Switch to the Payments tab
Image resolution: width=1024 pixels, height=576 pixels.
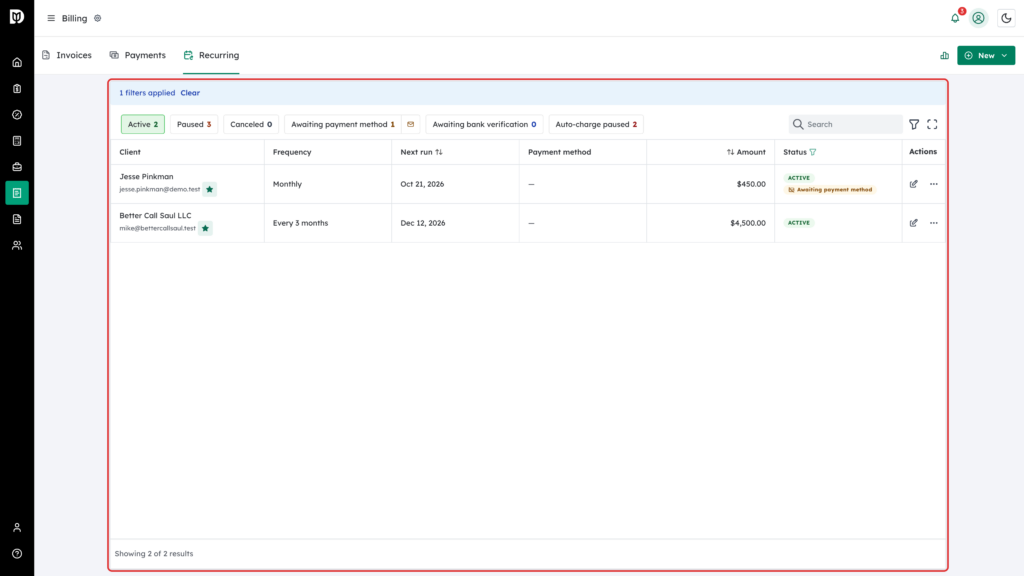[137, 56]
